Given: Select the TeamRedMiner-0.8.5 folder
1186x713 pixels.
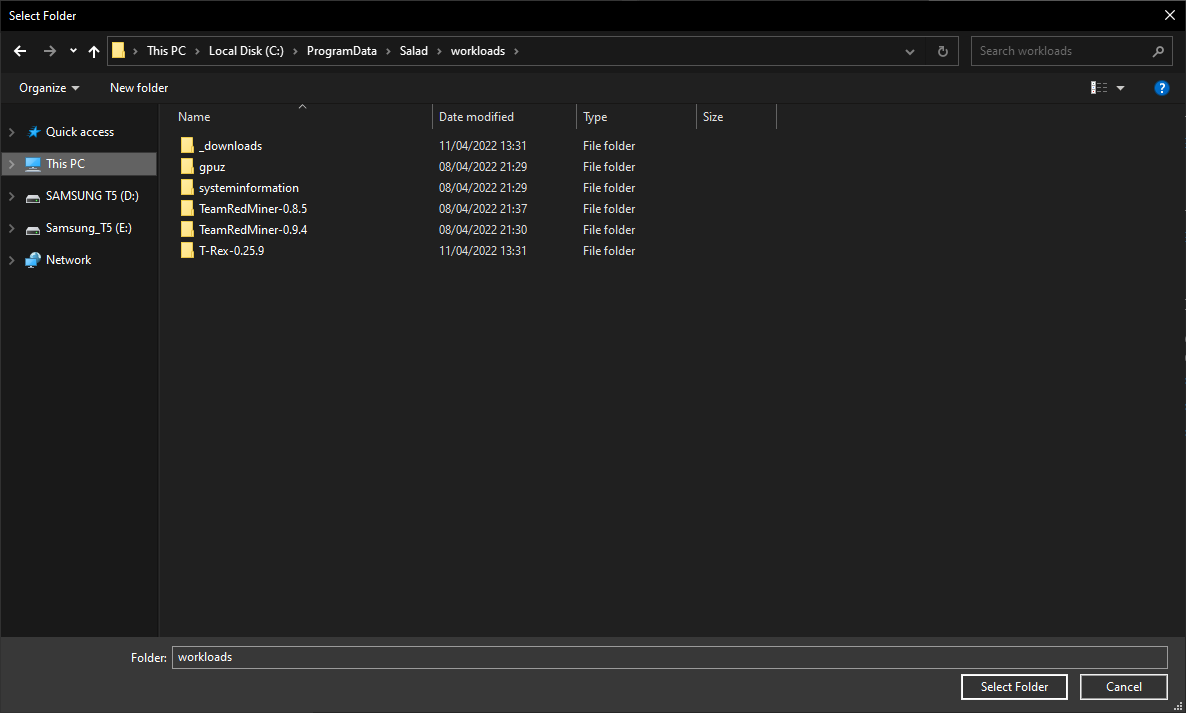Looking at the screenshot, I should tap(253, 209).
